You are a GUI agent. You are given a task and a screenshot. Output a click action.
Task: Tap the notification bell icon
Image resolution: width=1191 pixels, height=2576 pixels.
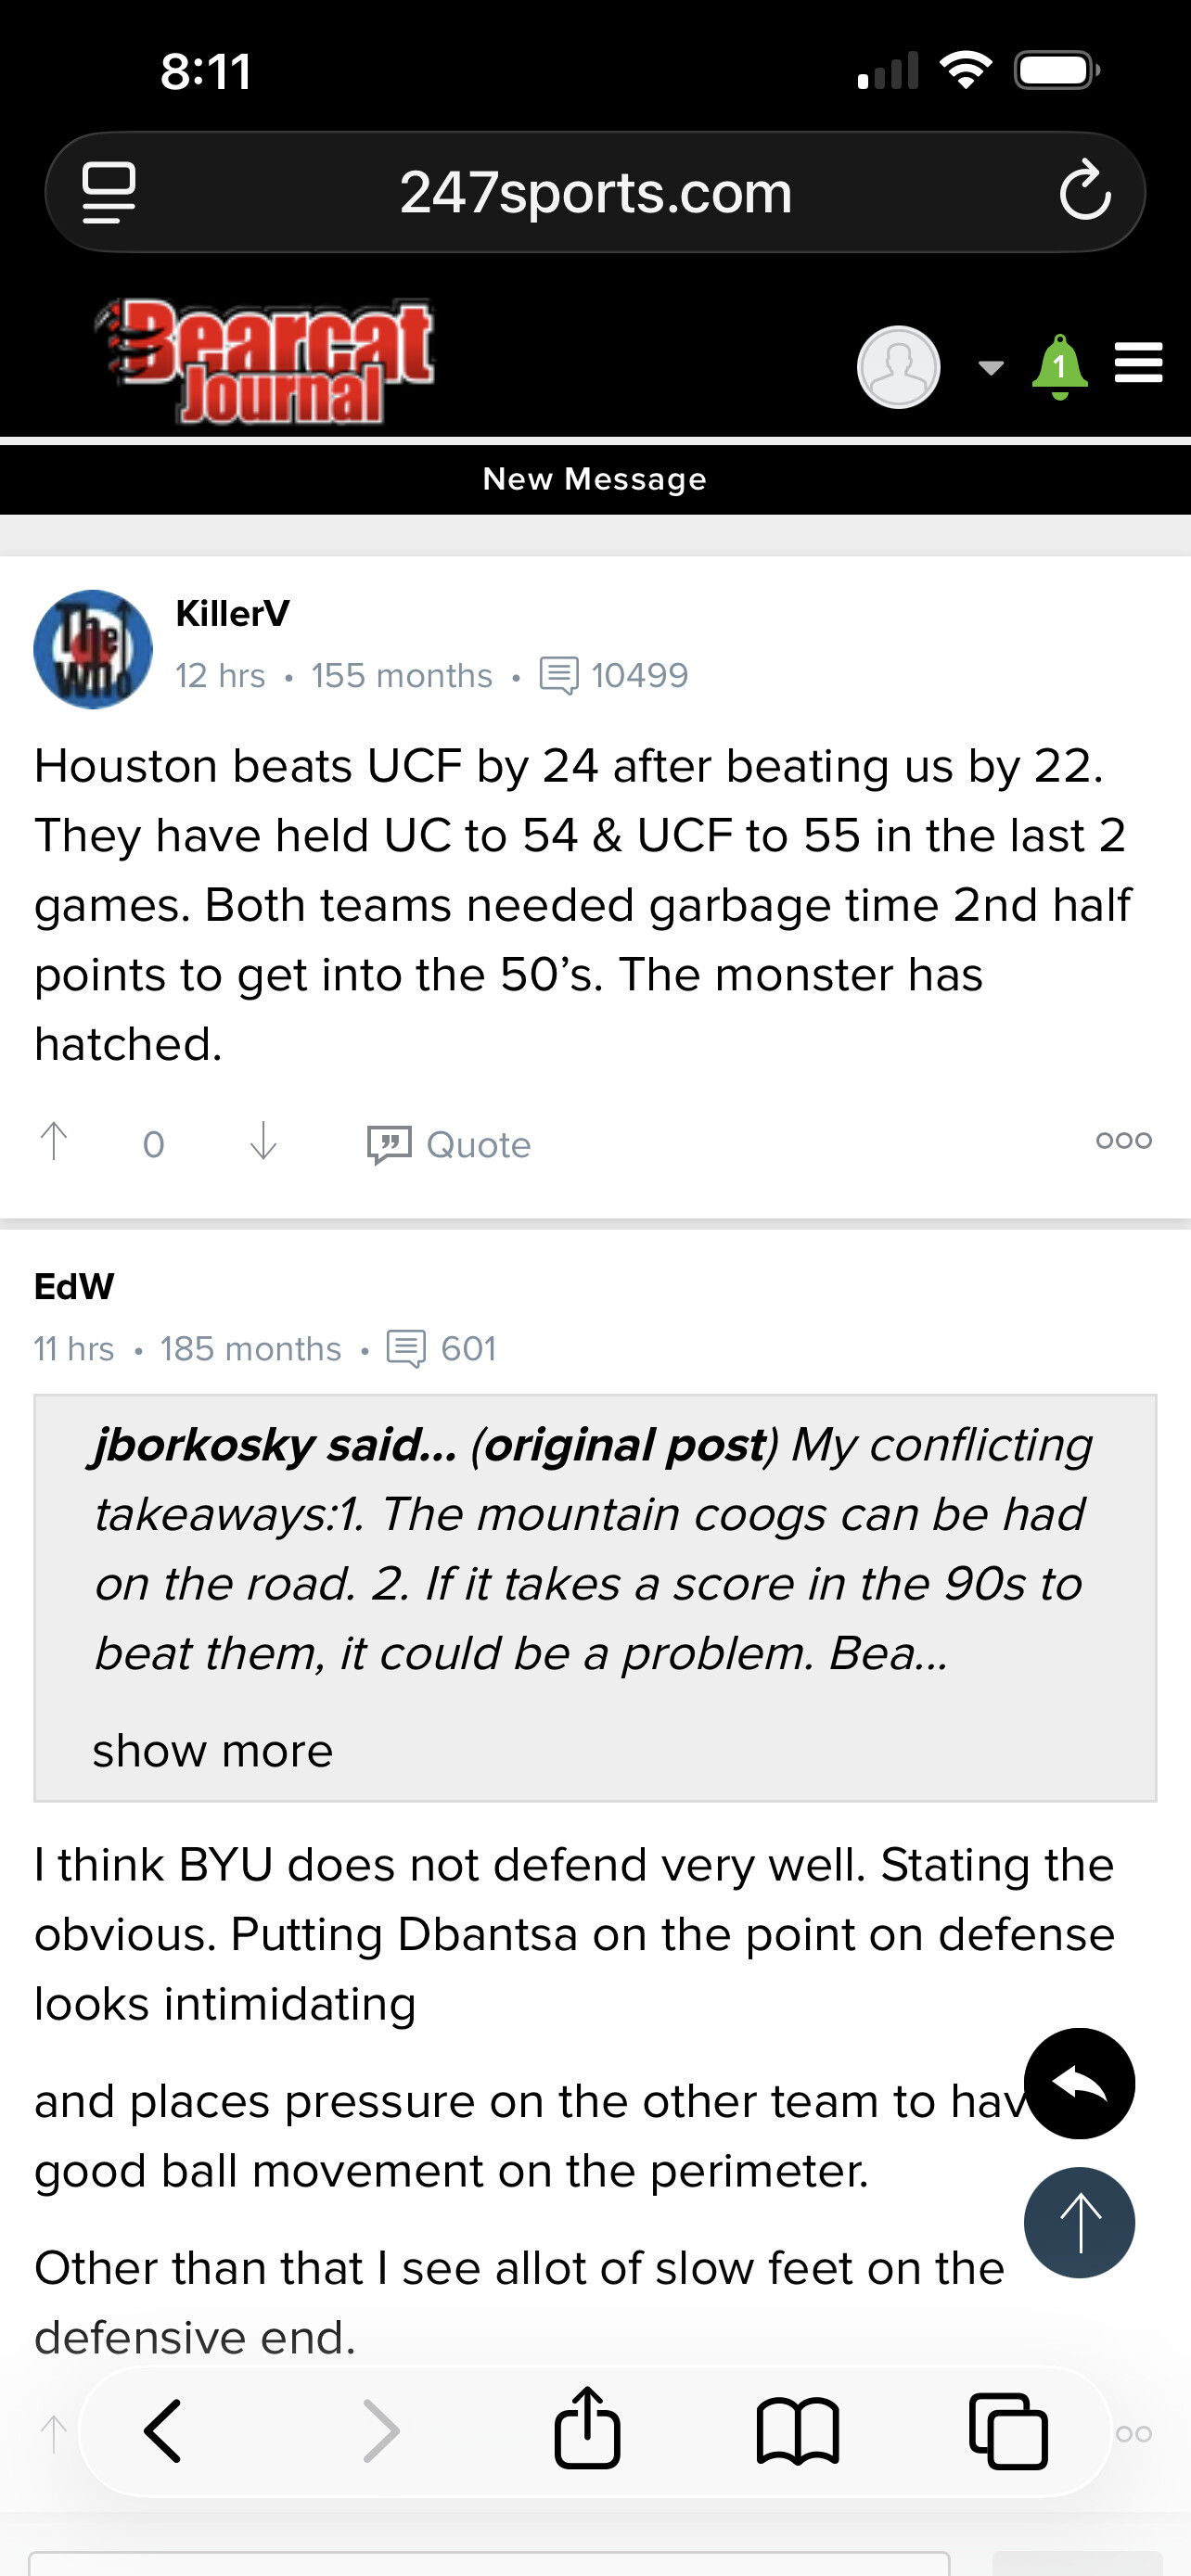pyautogui.click(x=1059, y=367)
